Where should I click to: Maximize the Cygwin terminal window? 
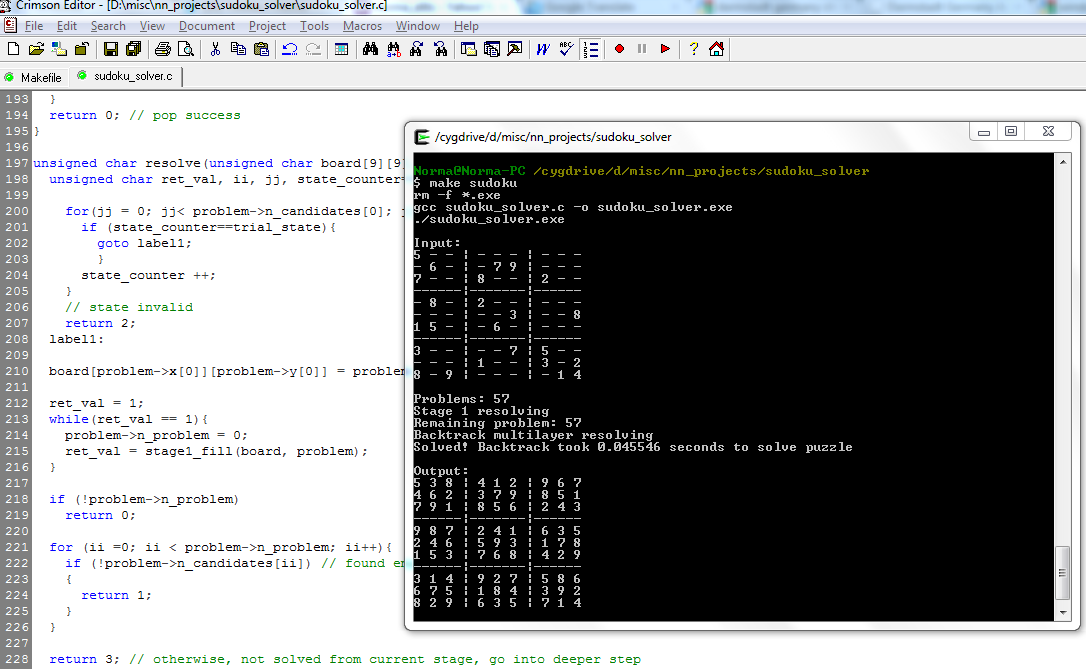pyautogui.click(x=1011, y=132)
